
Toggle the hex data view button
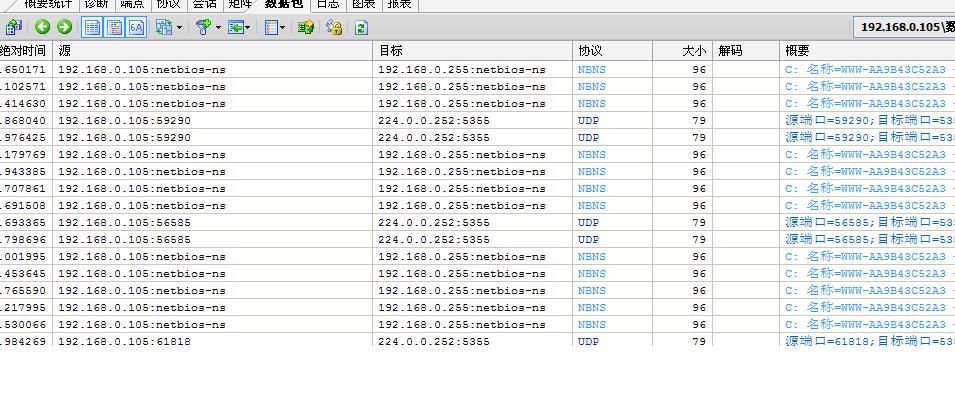click(x=136, y=27)
